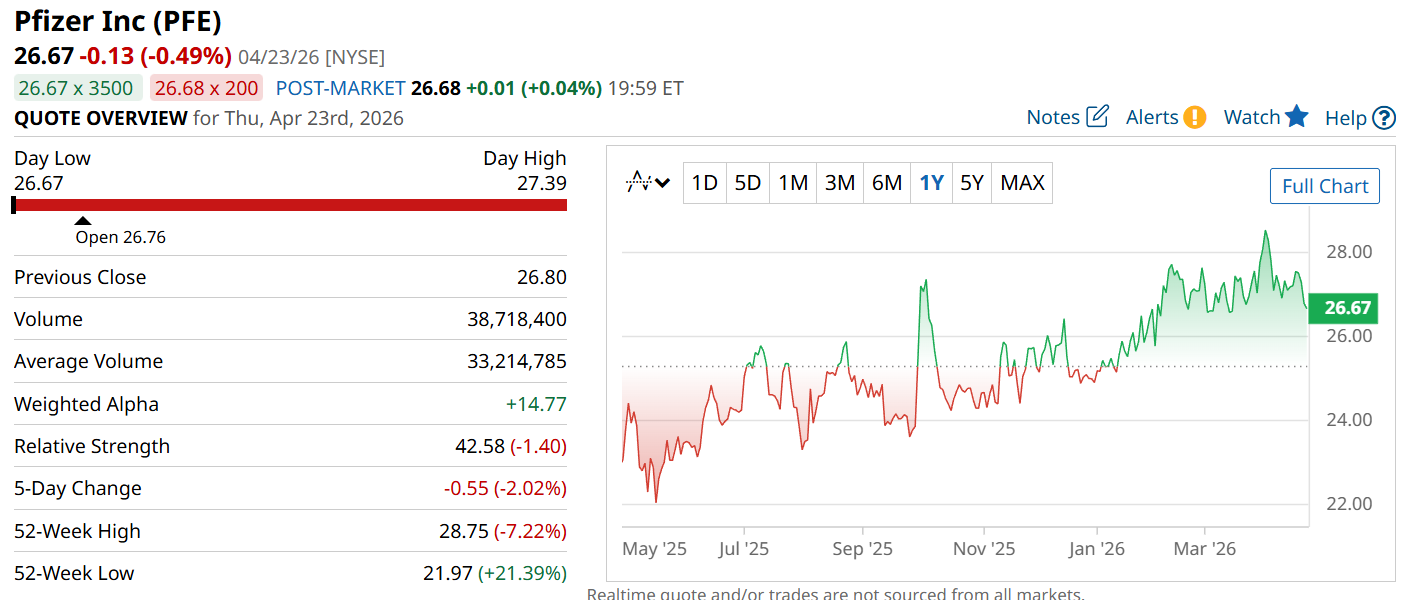
Task: Click the Alerts exclamation icon
Action: (1194, 117)
